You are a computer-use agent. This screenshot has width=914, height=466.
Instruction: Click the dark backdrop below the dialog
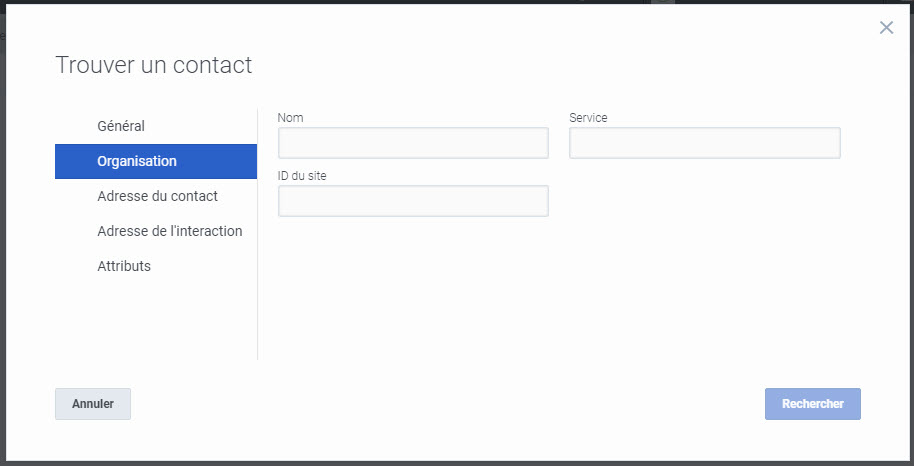(x=457, y=464)
